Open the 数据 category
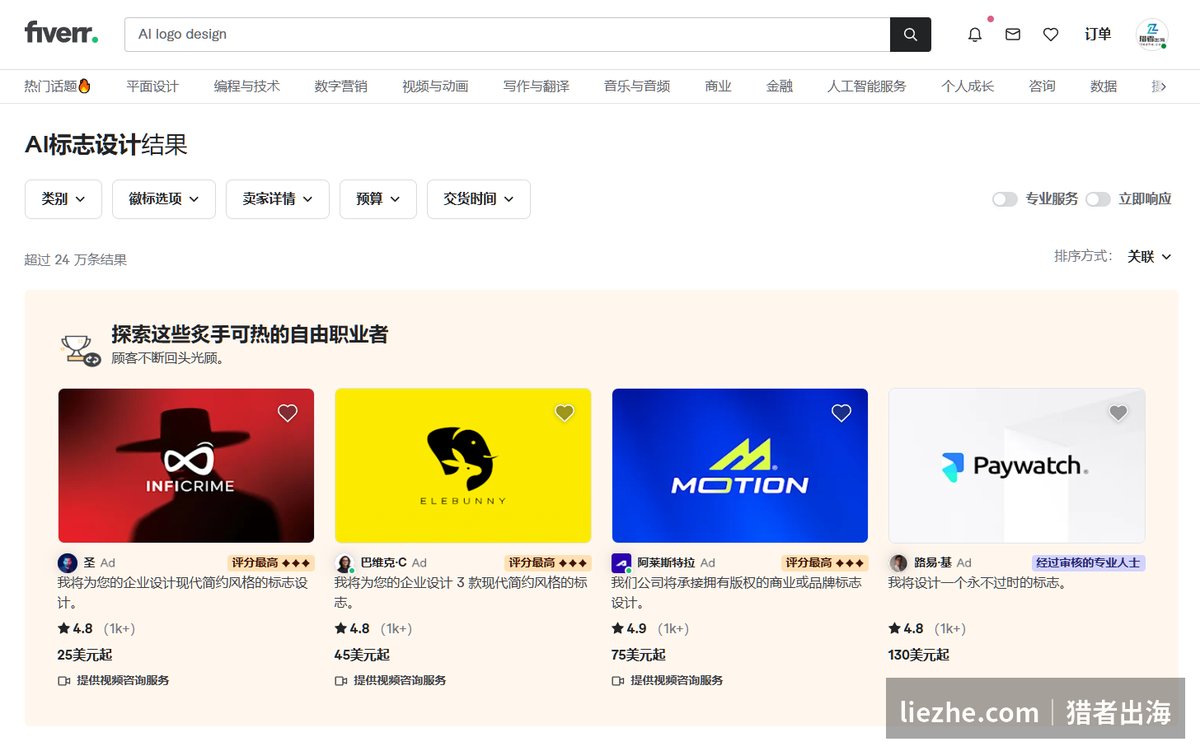 (x=1104, y=86)
